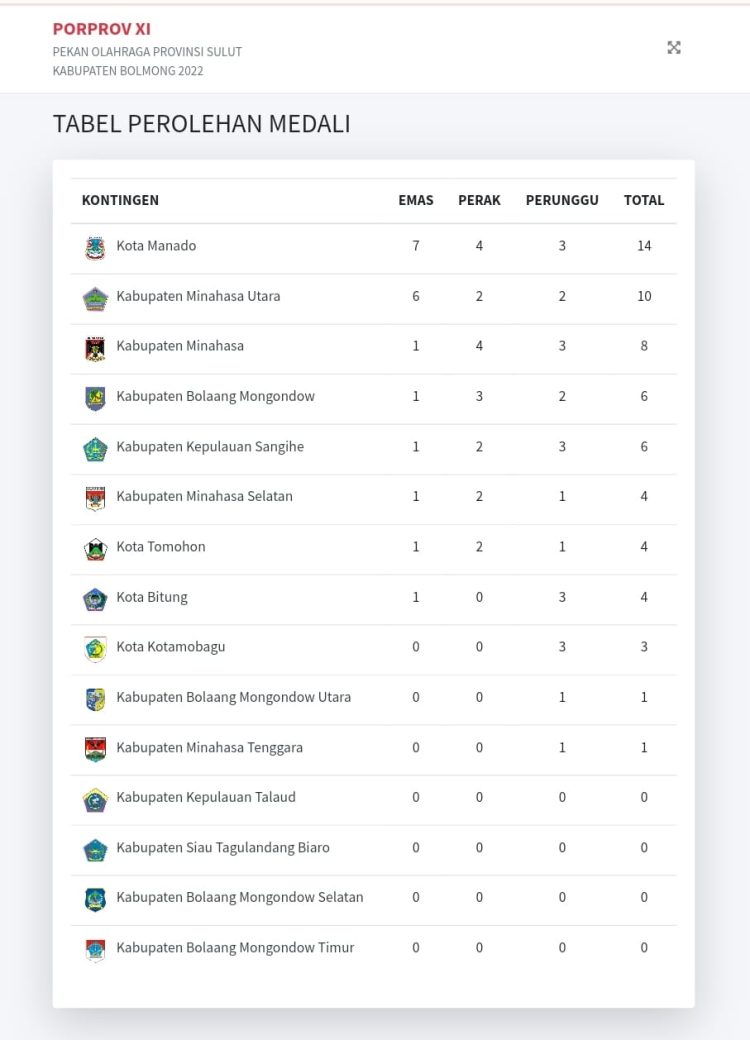
Task: Click the KONTINGEN column header
Action: coord(120,200)
